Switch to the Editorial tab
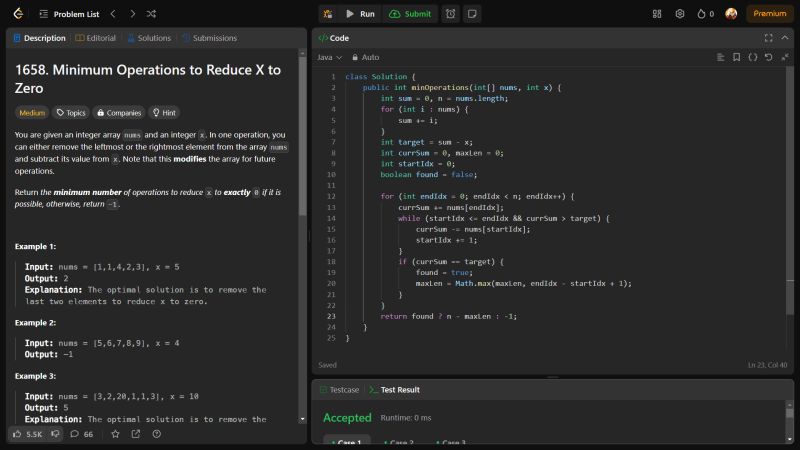800x450 pixels. (x=96, y=38)
